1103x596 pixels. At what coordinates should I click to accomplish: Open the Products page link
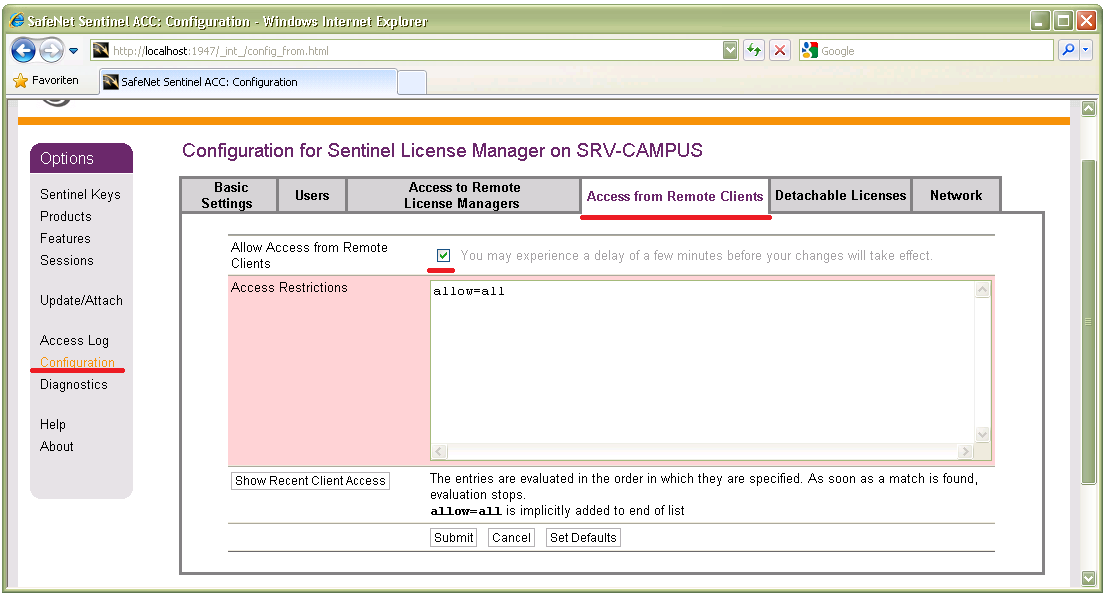tap(65, 216)
